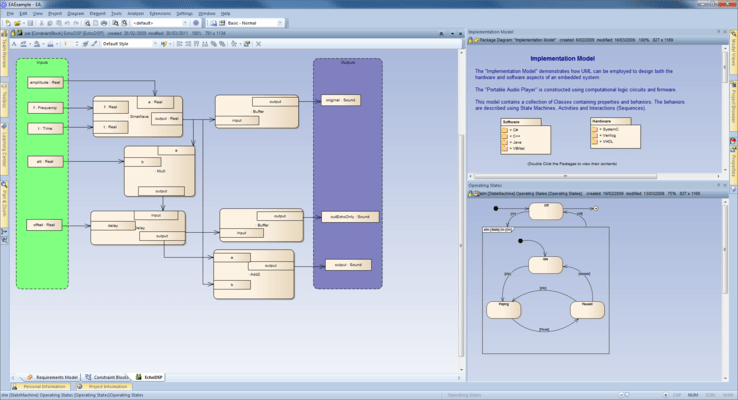Viewport: 738px width, 400px height.
Task: Click the Open Project folder icon
Action: coord(17,23)
